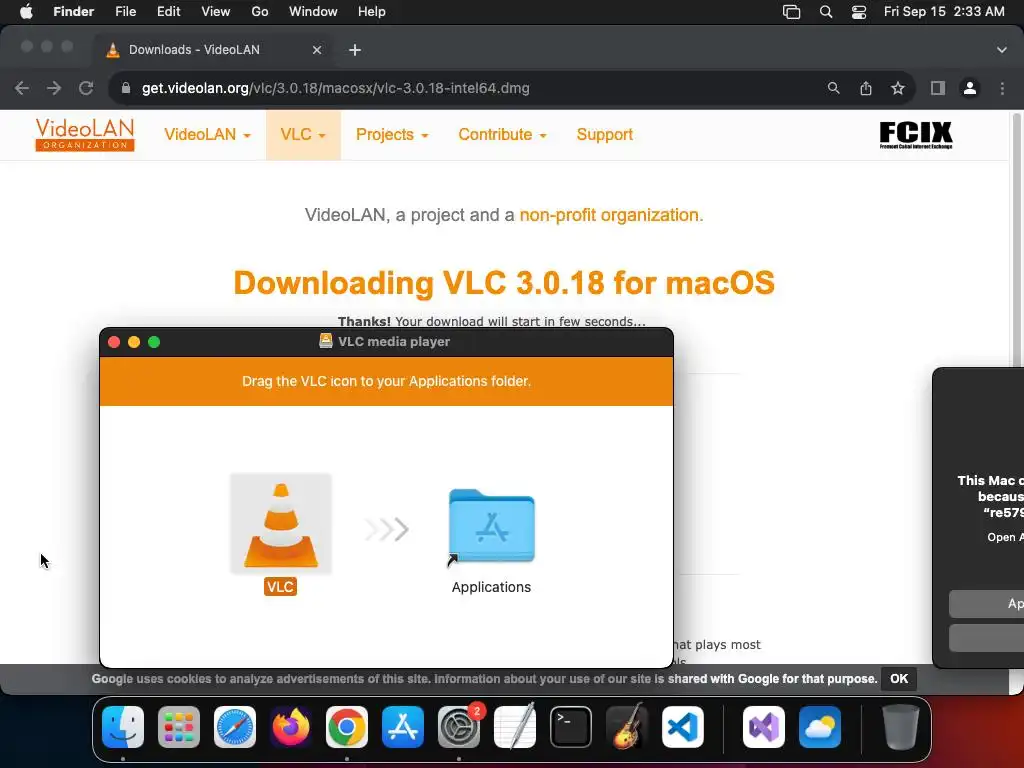Open Chrome tab search chevron
Viewport: 1024px width, 768px height.
[1002, 50]
